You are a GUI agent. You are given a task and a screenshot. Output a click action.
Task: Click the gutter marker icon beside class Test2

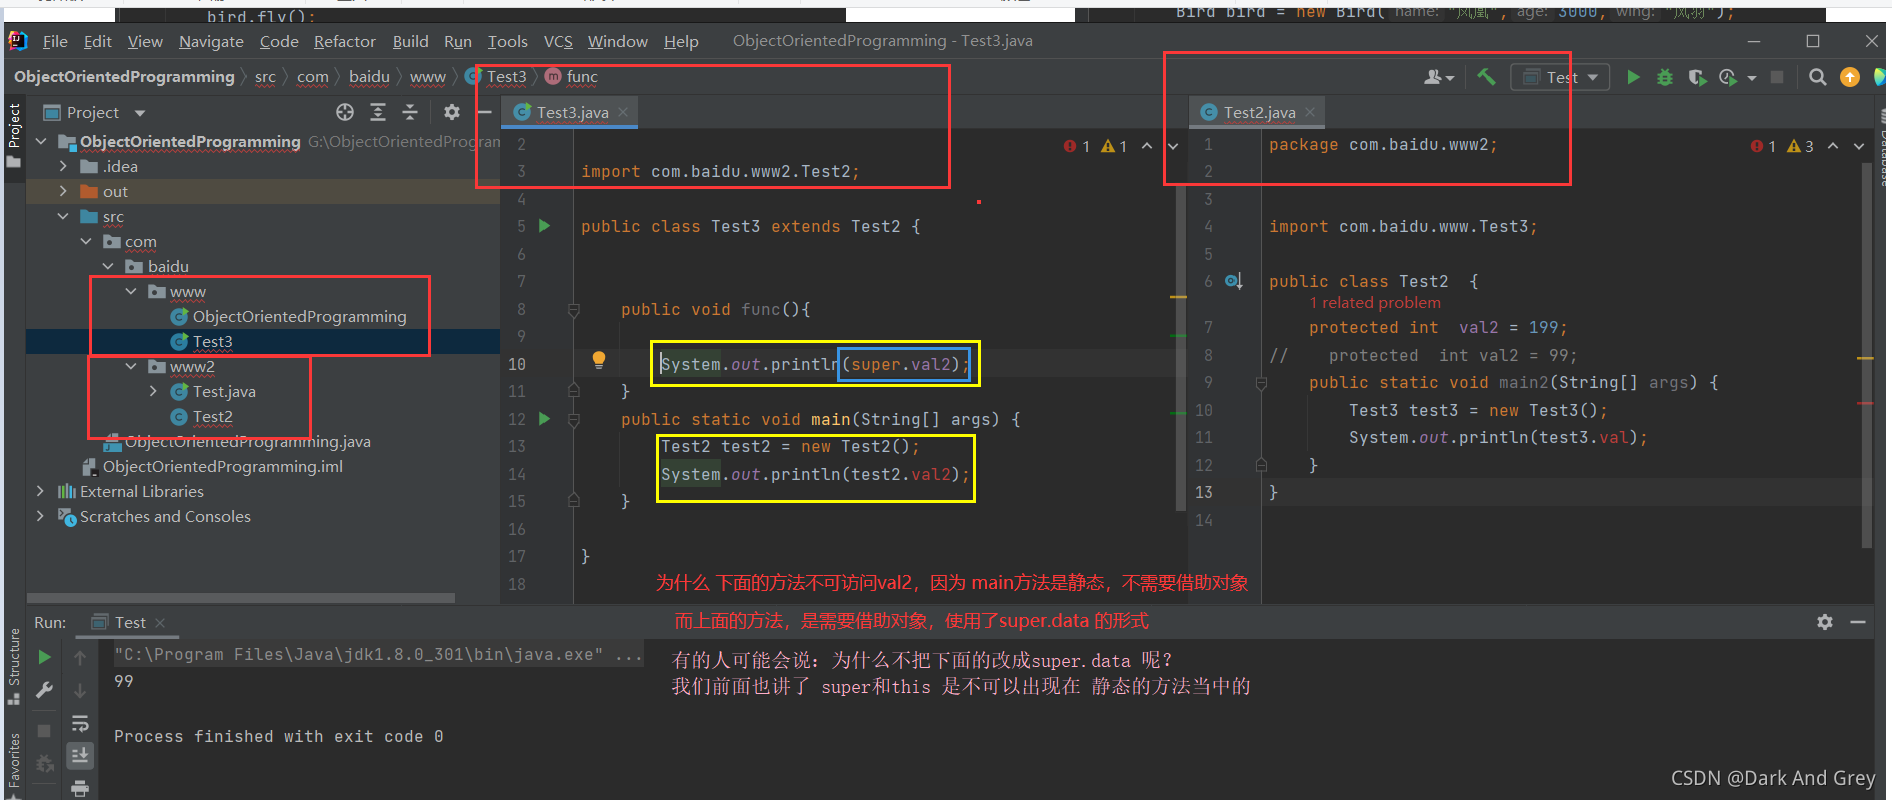click(x=1234, y=282)
